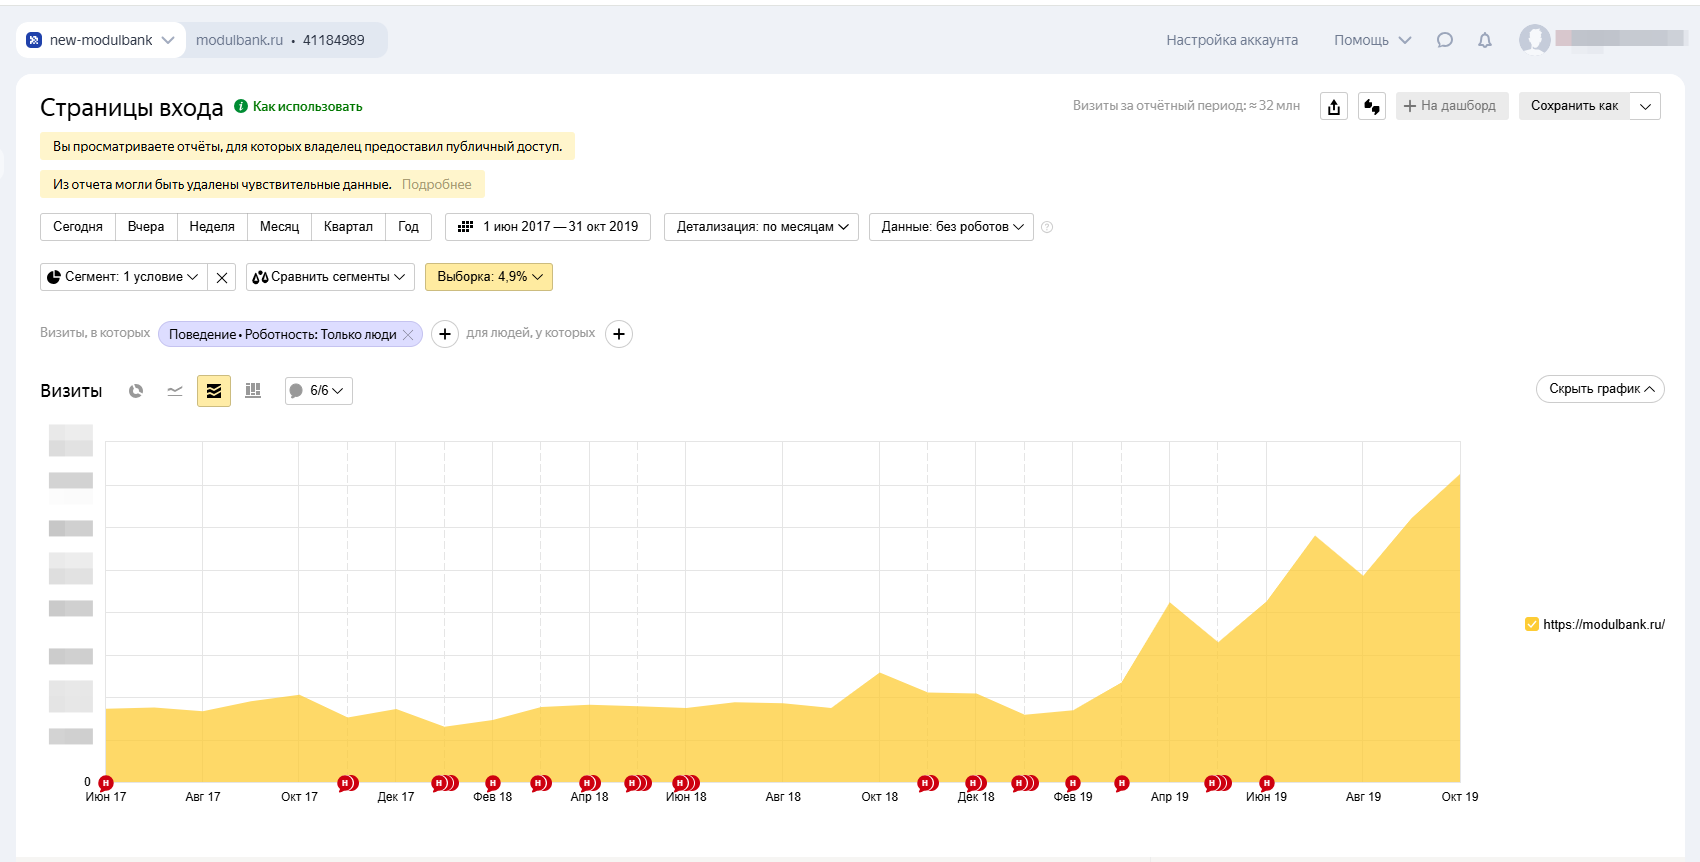Switch chart to line graph view
The image size is (1700, 862).
tap(175, 391)
